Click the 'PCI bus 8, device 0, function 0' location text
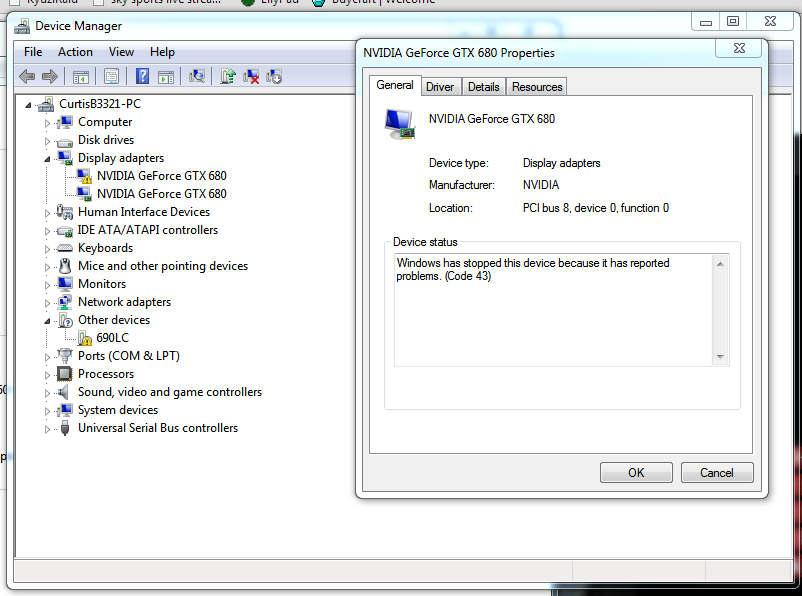 (595, 208)
